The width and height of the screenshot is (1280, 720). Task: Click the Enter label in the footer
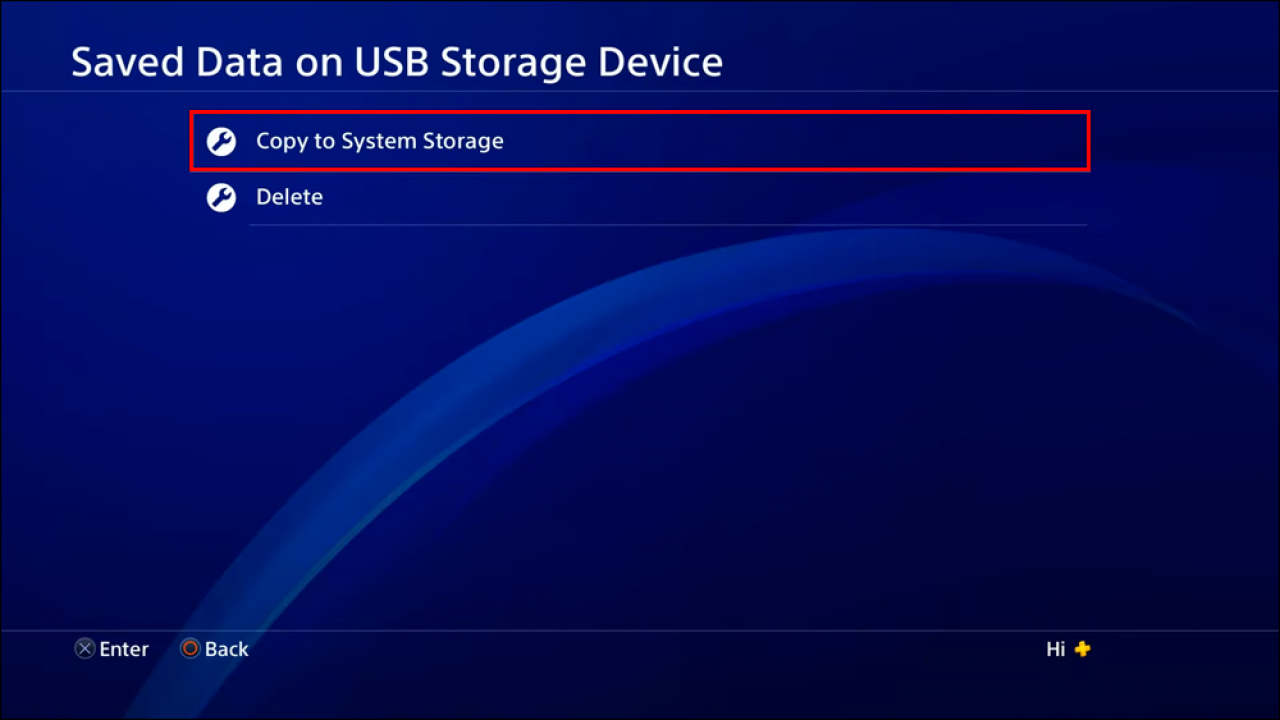pyautogui.click(x=124, y=650)
